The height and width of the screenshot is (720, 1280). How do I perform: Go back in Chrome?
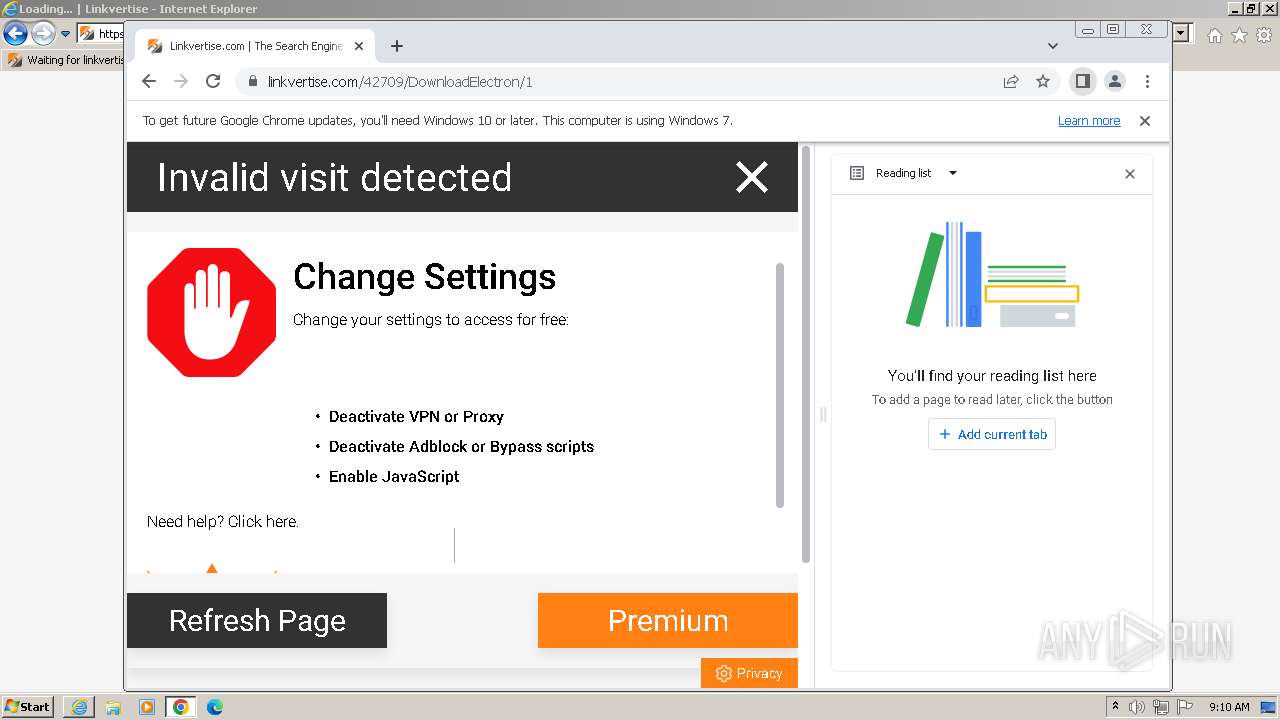(x=149, y=82)
